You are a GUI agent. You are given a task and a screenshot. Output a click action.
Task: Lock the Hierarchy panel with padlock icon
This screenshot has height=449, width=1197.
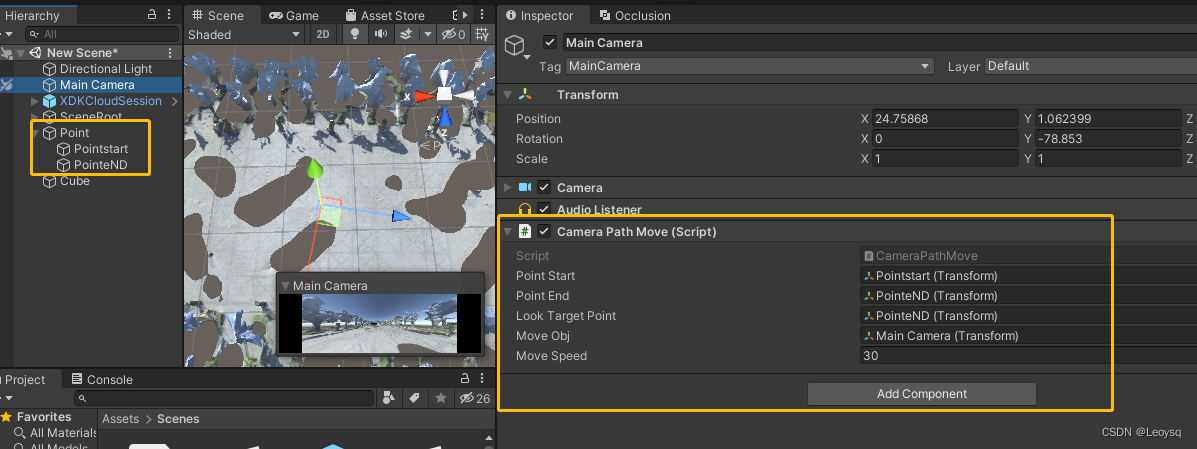point(152,15)
